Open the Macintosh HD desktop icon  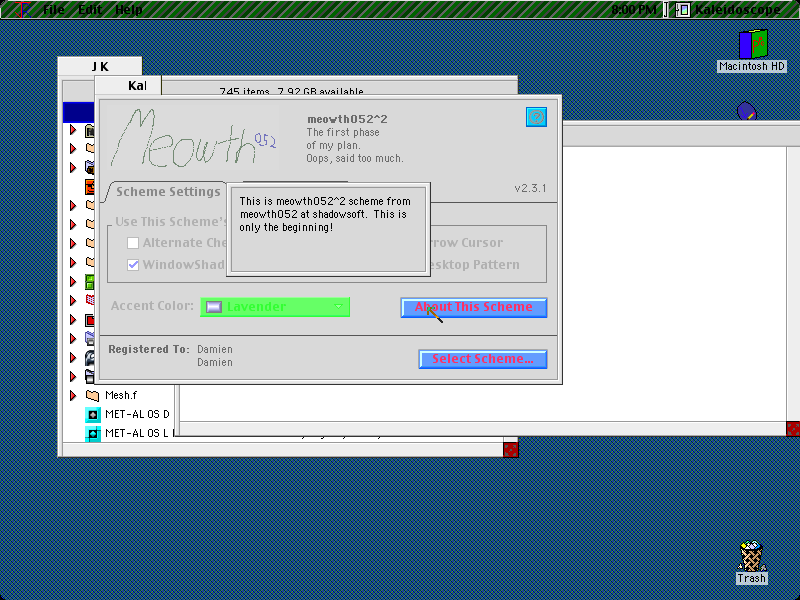tap(753, 44)
